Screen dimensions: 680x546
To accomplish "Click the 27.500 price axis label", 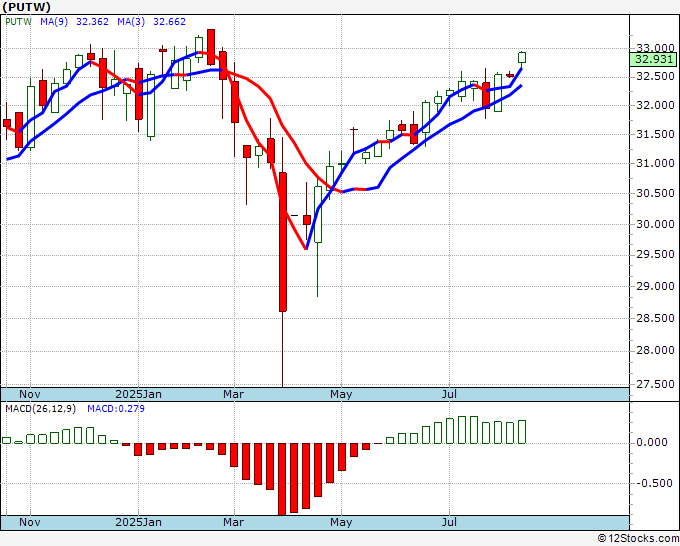I will pos(655,384).
